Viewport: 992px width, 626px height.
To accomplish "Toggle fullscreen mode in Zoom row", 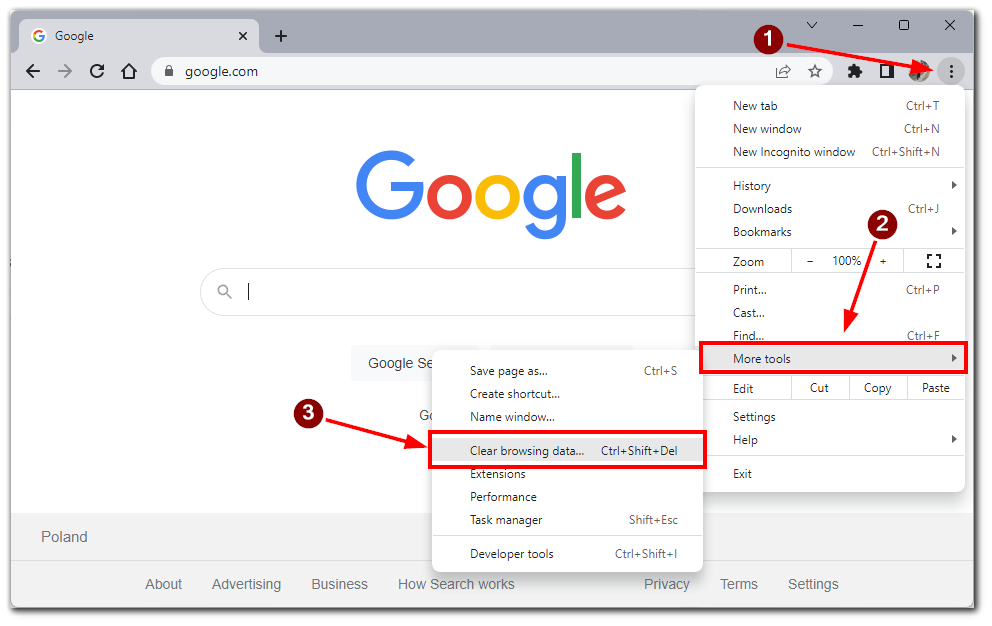I will tap(934, 261).
